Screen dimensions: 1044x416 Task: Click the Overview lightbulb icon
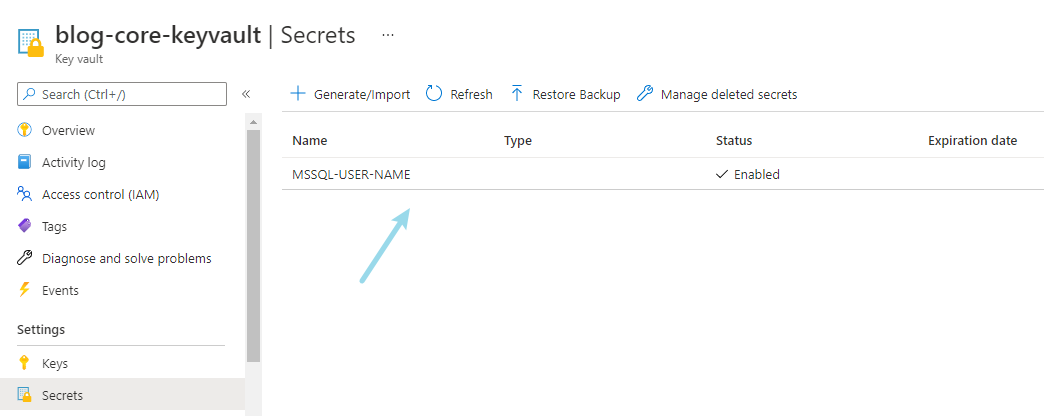tap(25, 131)
